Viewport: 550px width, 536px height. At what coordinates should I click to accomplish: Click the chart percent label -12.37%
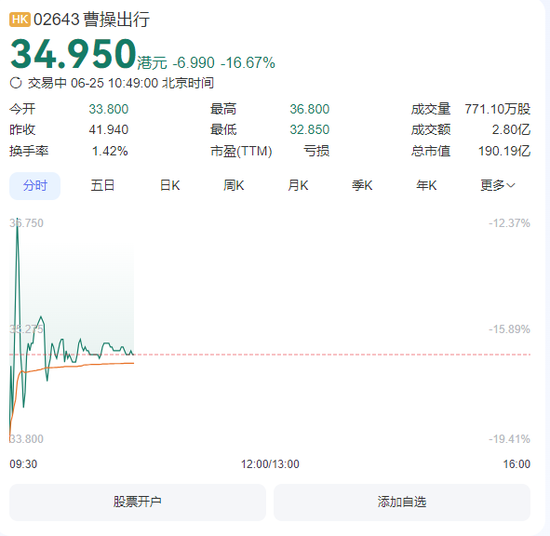click(x=509, y=223)
